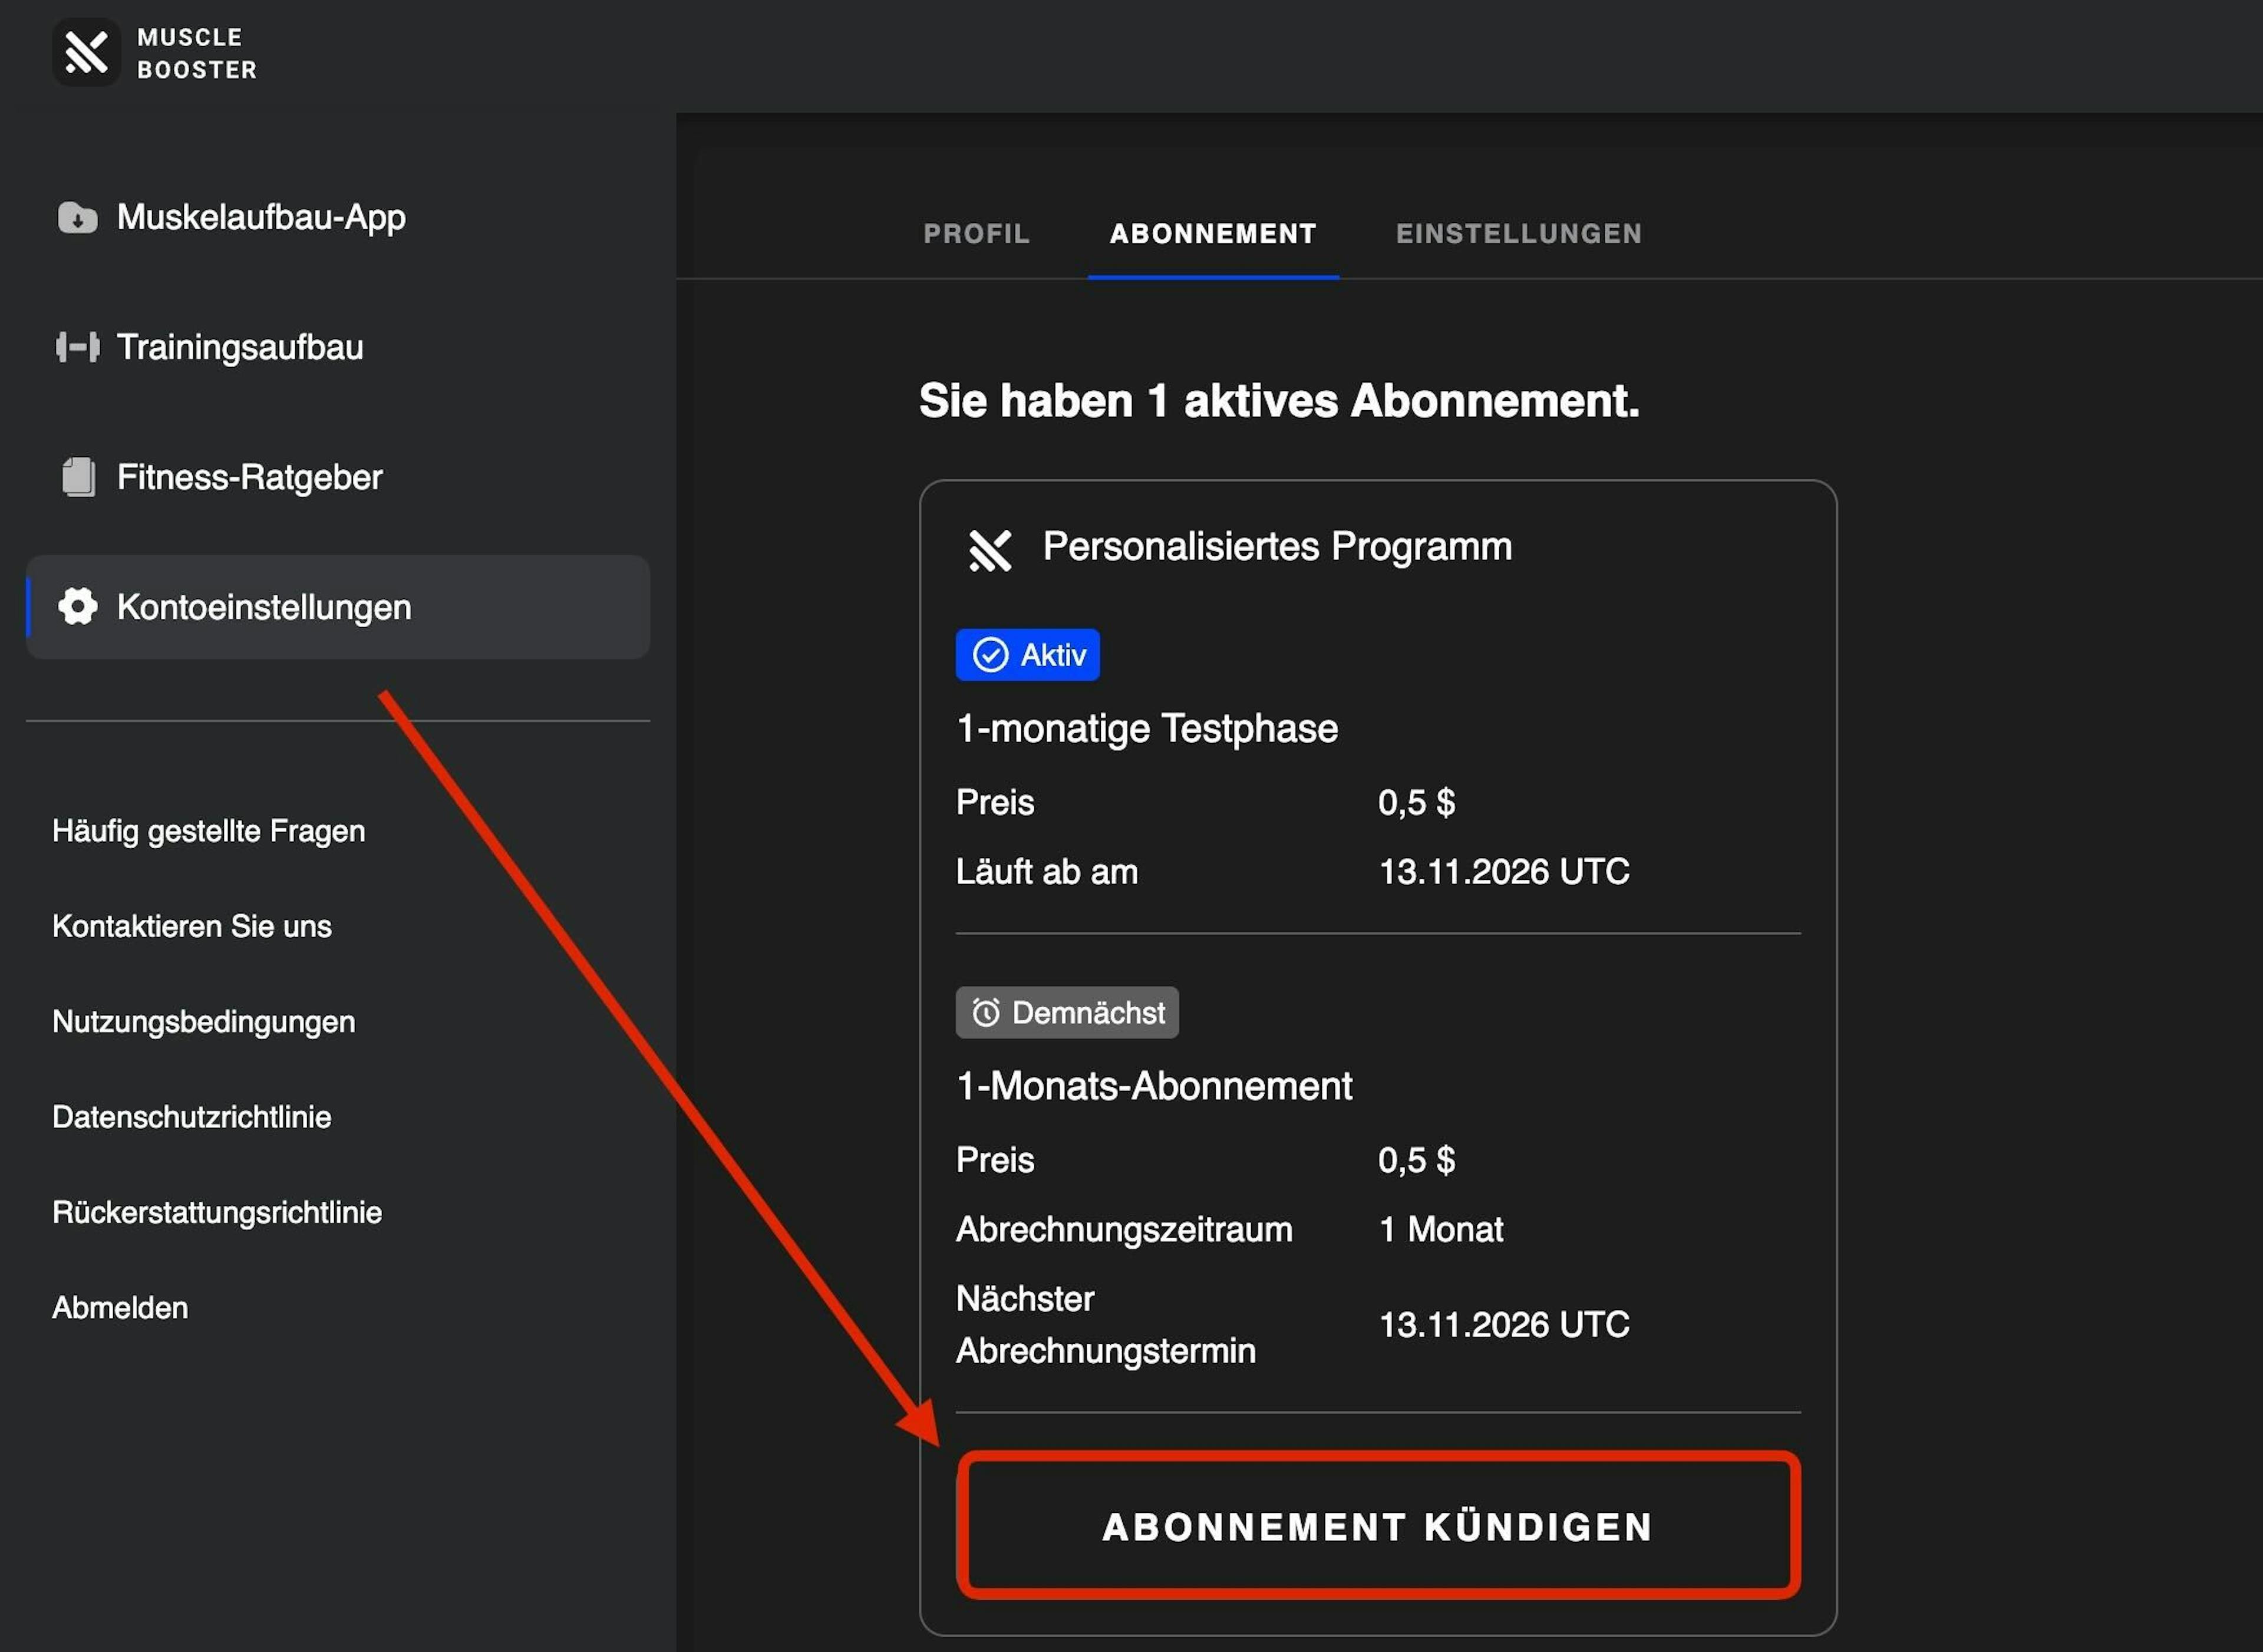View the Datenschutzrichtlinie page
This screenshot has width=2263, height=1652.
coord(191,1117)
